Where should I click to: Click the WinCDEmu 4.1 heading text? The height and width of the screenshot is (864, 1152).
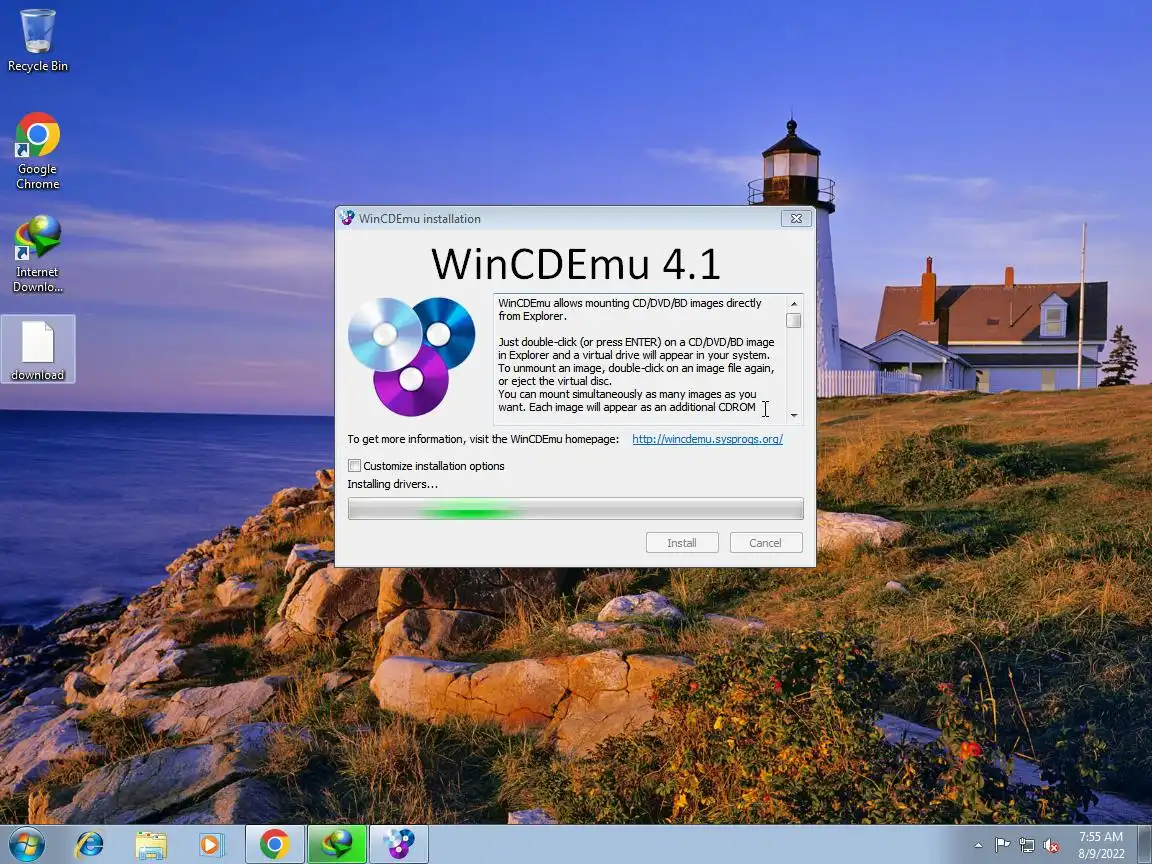click(x=575, y=264)
